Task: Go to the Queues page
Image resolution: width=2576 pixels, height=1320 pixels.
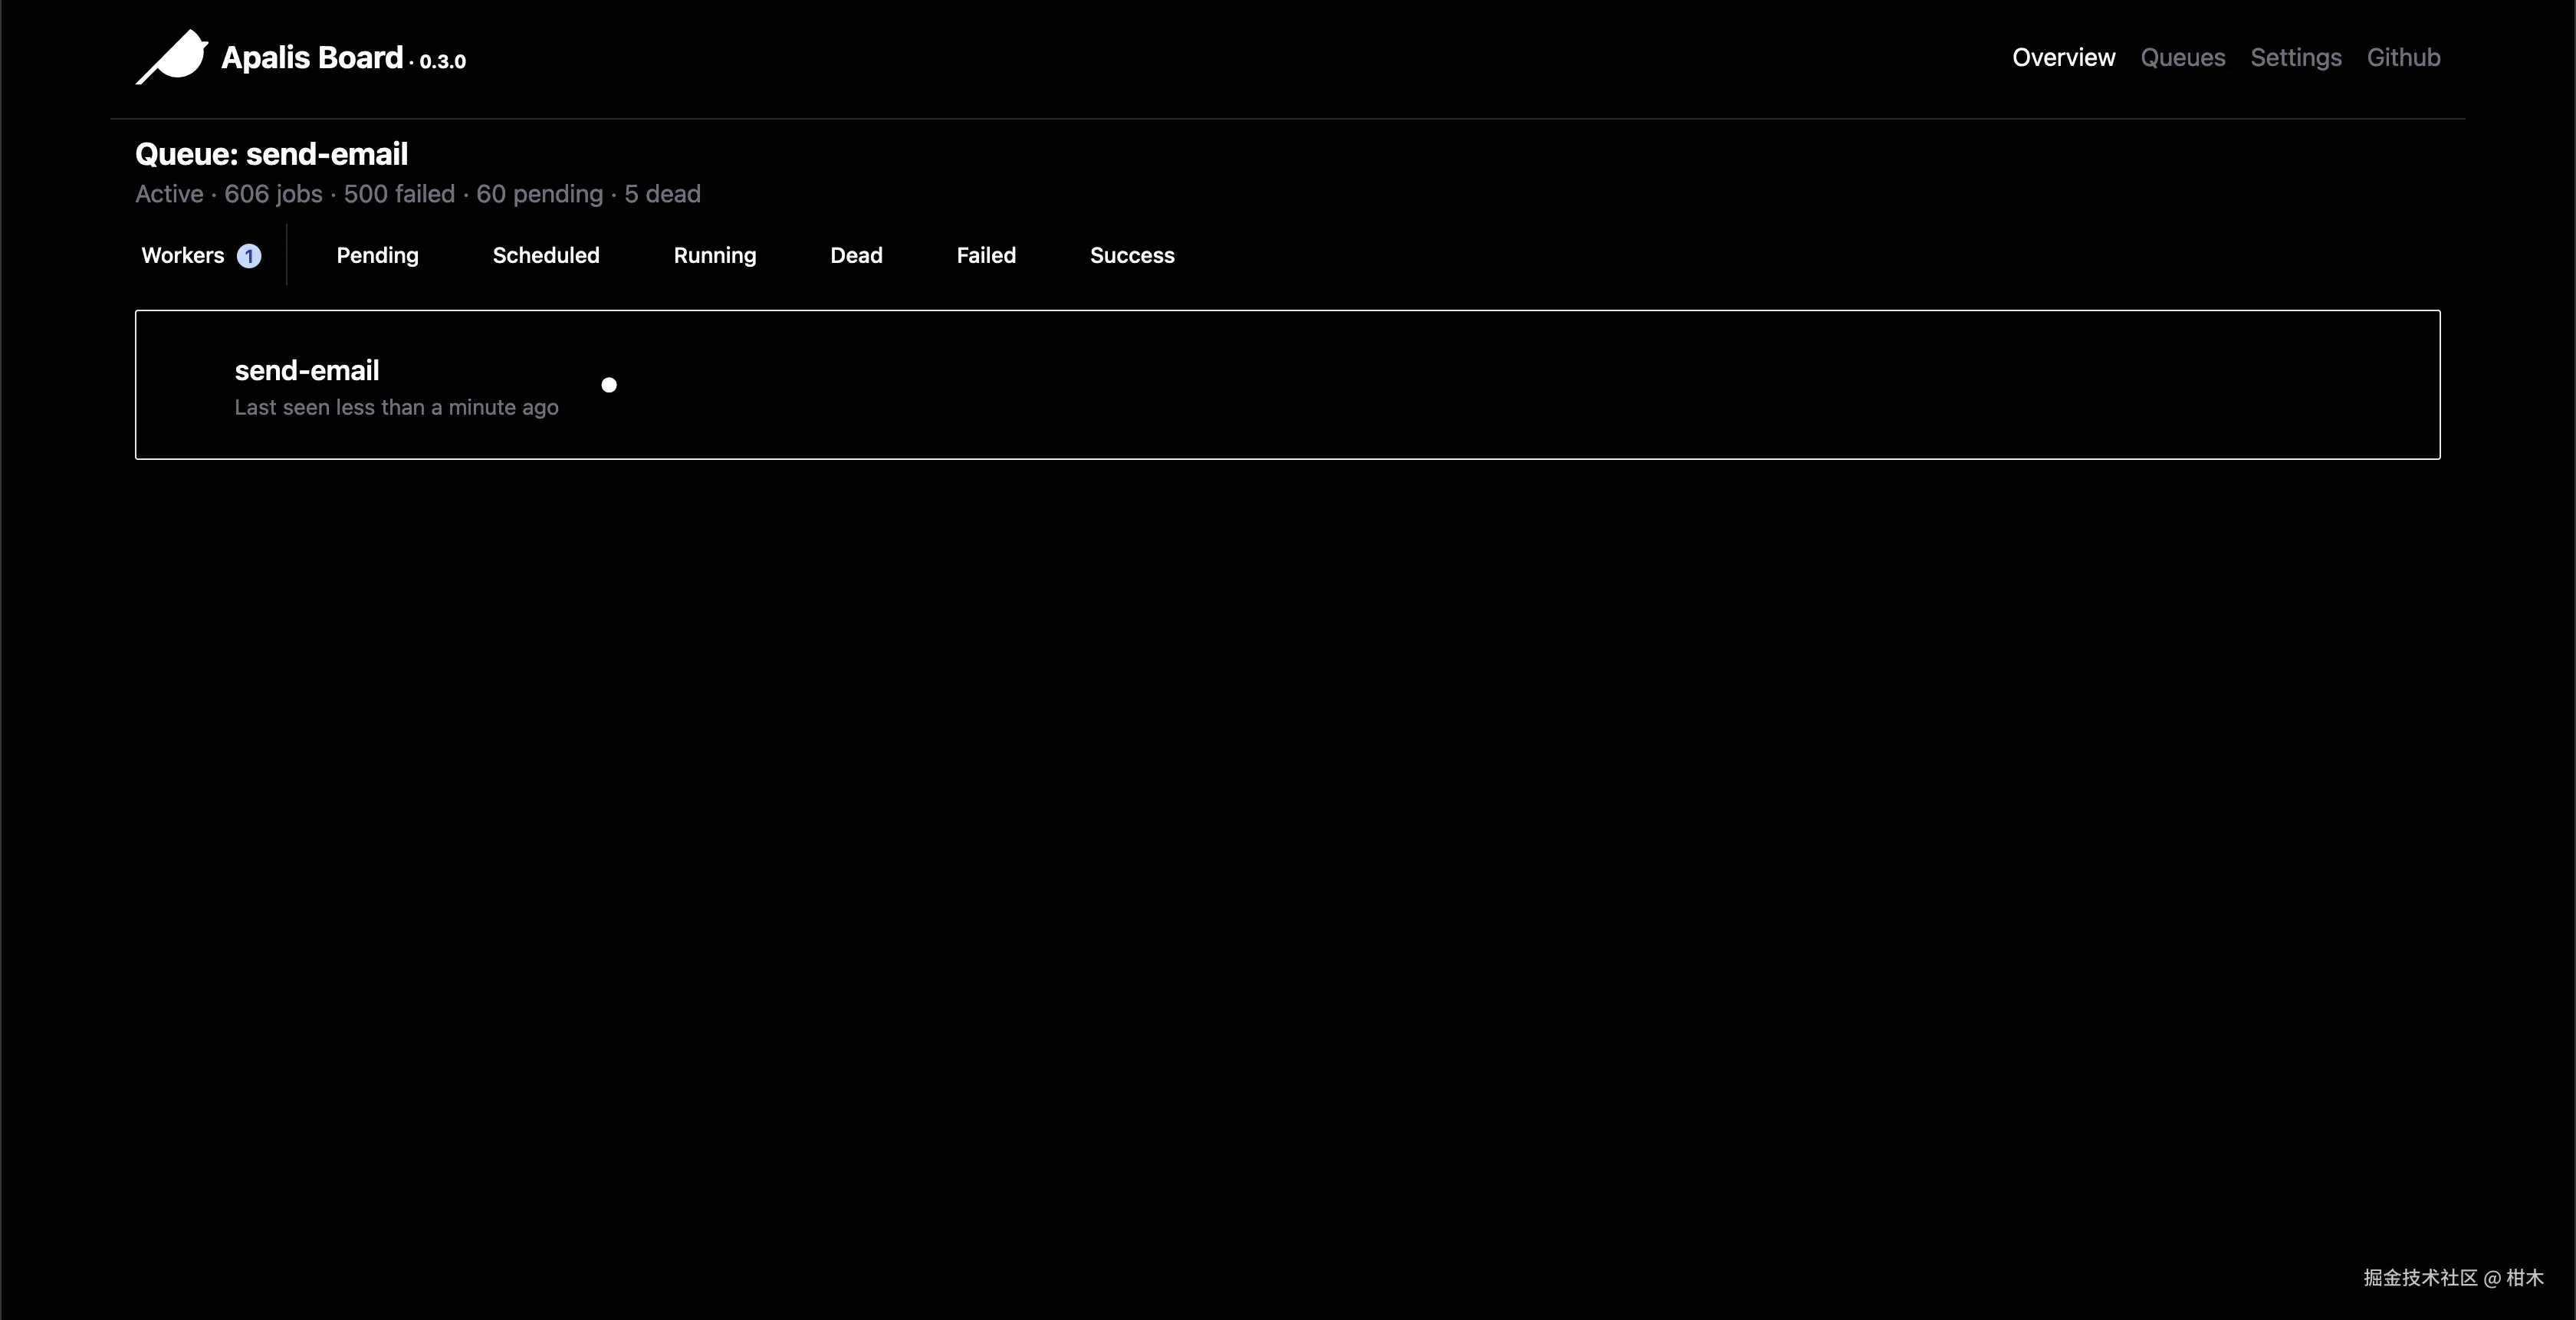Action: tap(2182, 58)
